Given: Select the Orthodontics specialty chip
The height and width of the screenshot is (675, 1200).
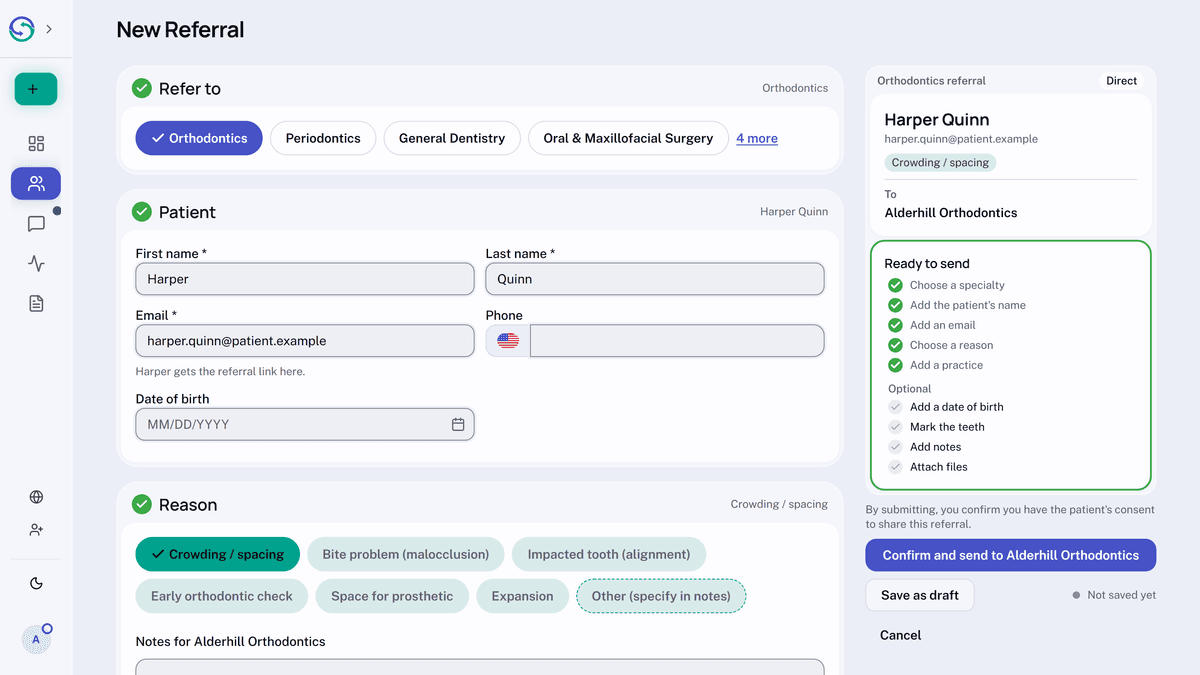Looking at the screenshot, I should pyautogui.click(x=199, y=138).
